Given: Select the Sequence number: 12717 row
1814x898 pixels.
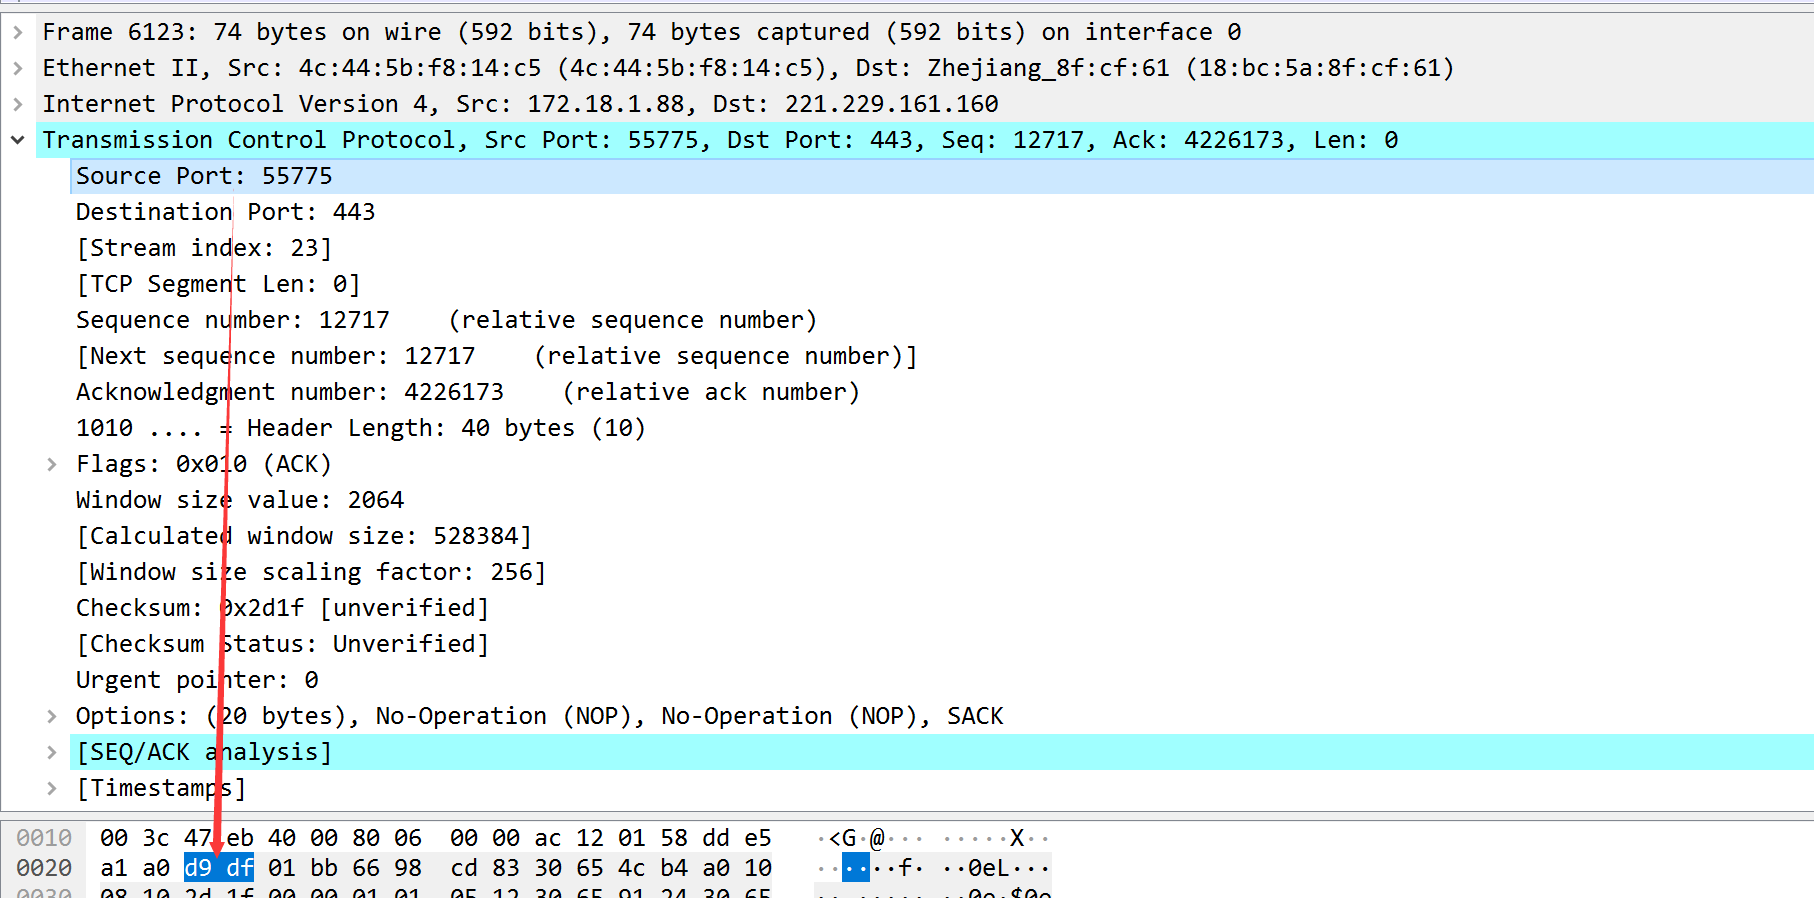Looking at the screenshot, I should tap(942, 320).
